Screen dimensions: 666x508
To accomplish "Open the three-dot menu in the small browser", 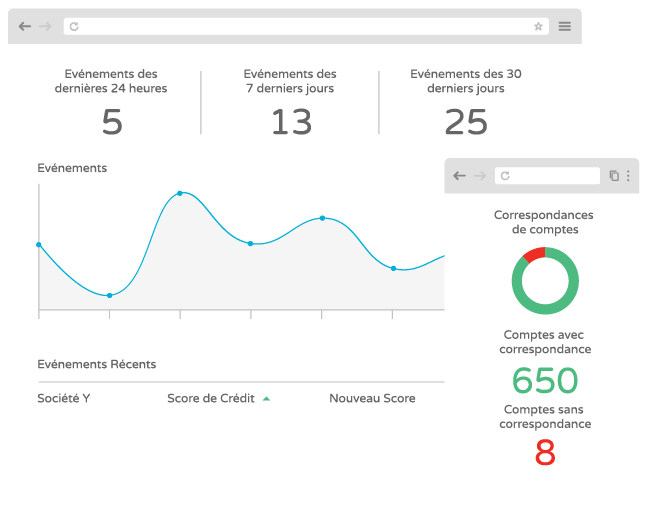I will (628, 176).
